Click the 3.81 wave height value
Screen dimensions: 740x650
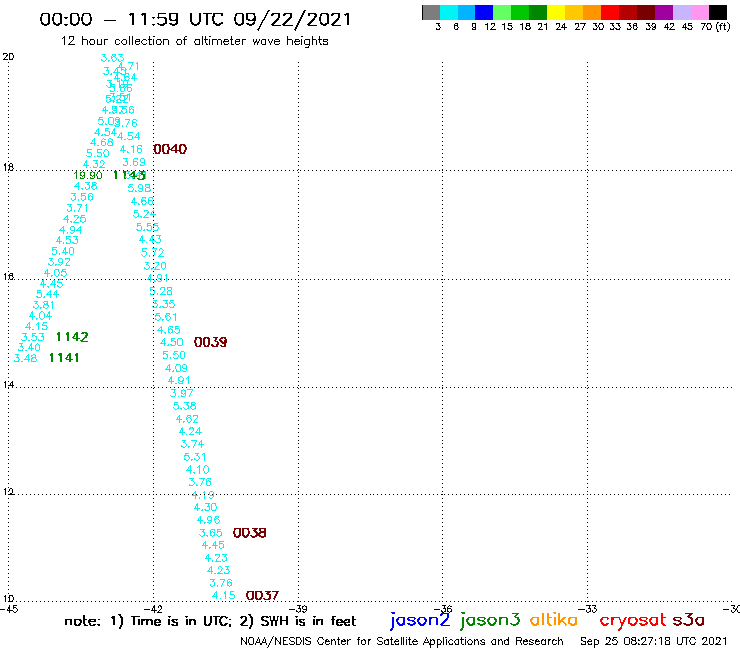(x=44, y=305)
